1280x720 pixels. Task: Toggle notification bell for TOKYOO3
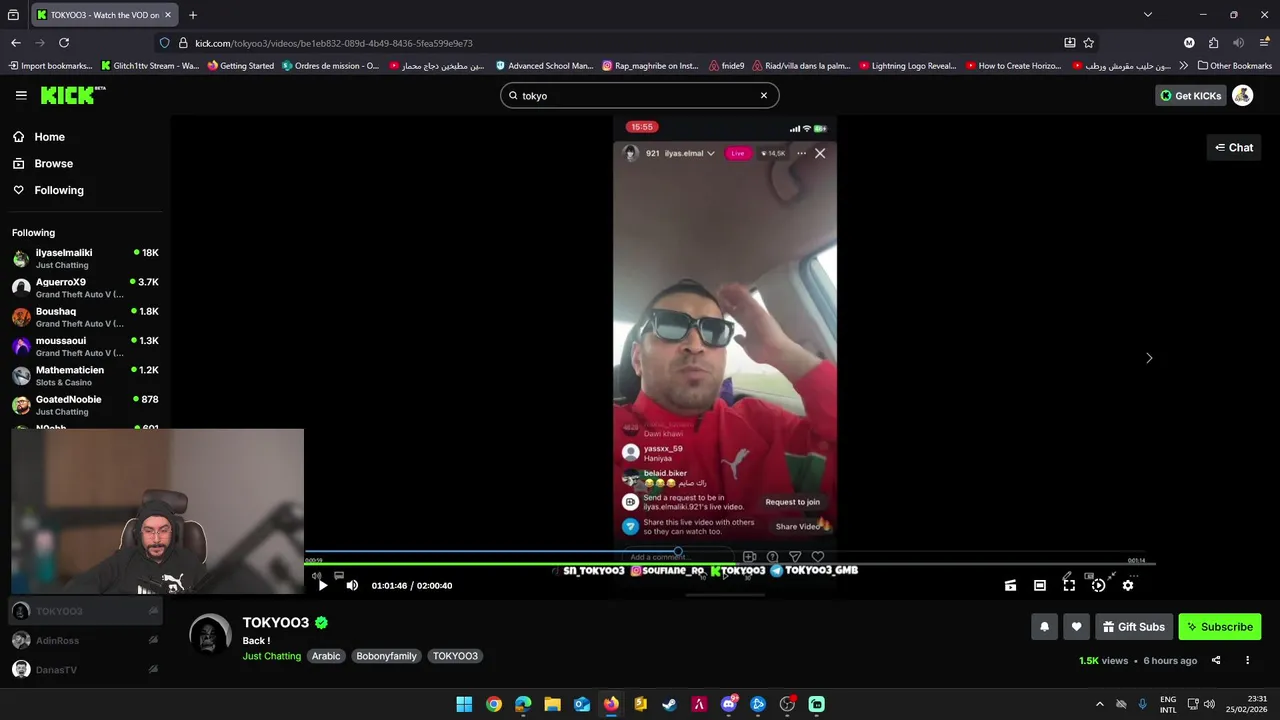[1044, 627]
